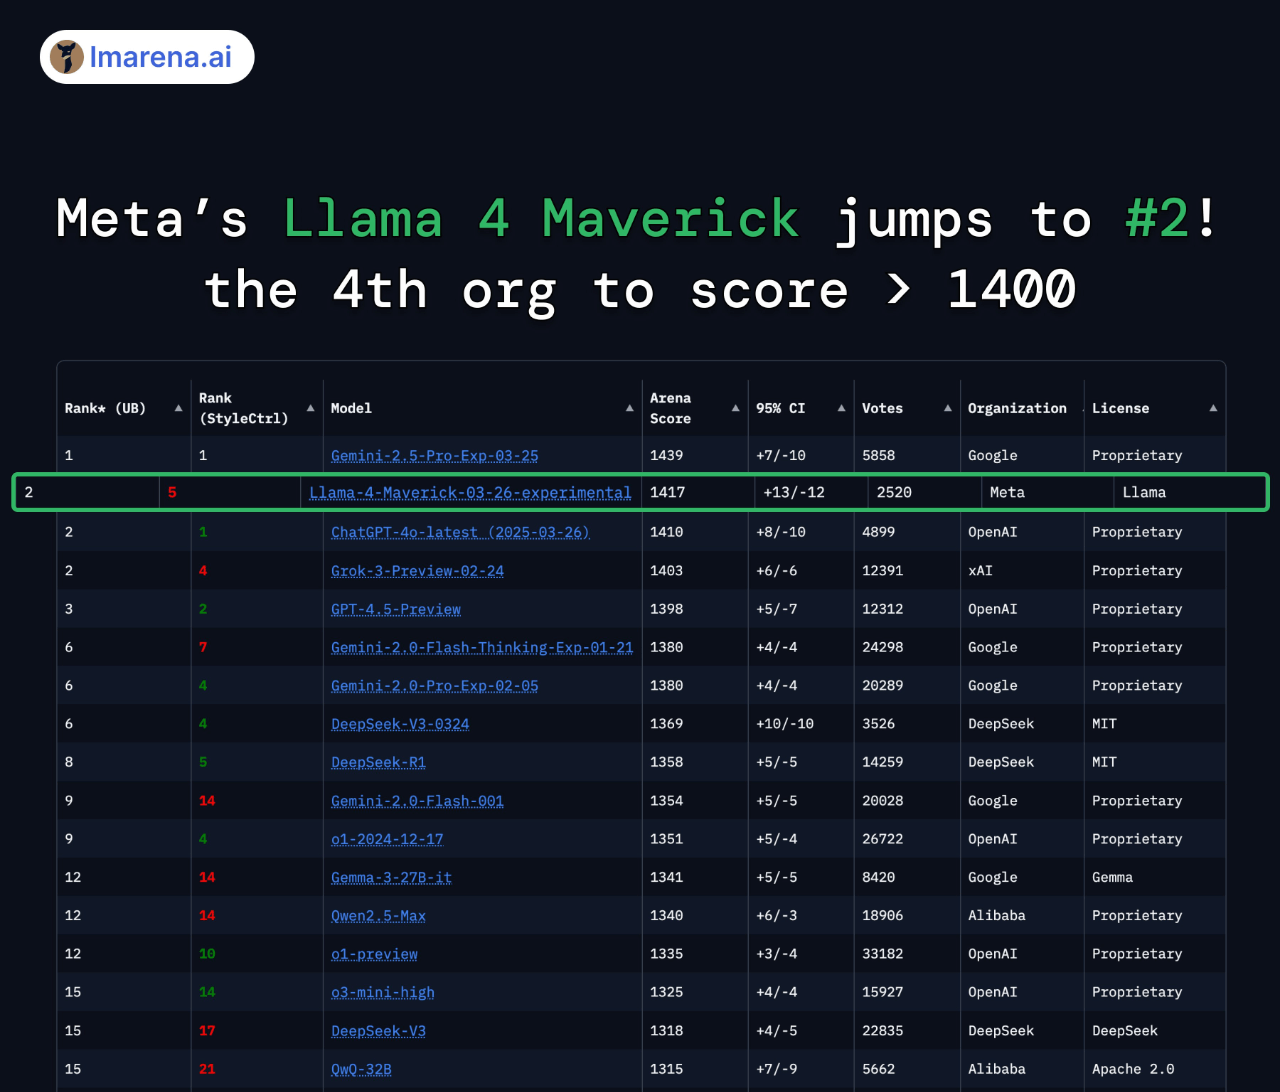The width and height of the screenshot is (1280, 1092).
Task: Open the QwQ-32B link
Action: [x=361, y=1069]
